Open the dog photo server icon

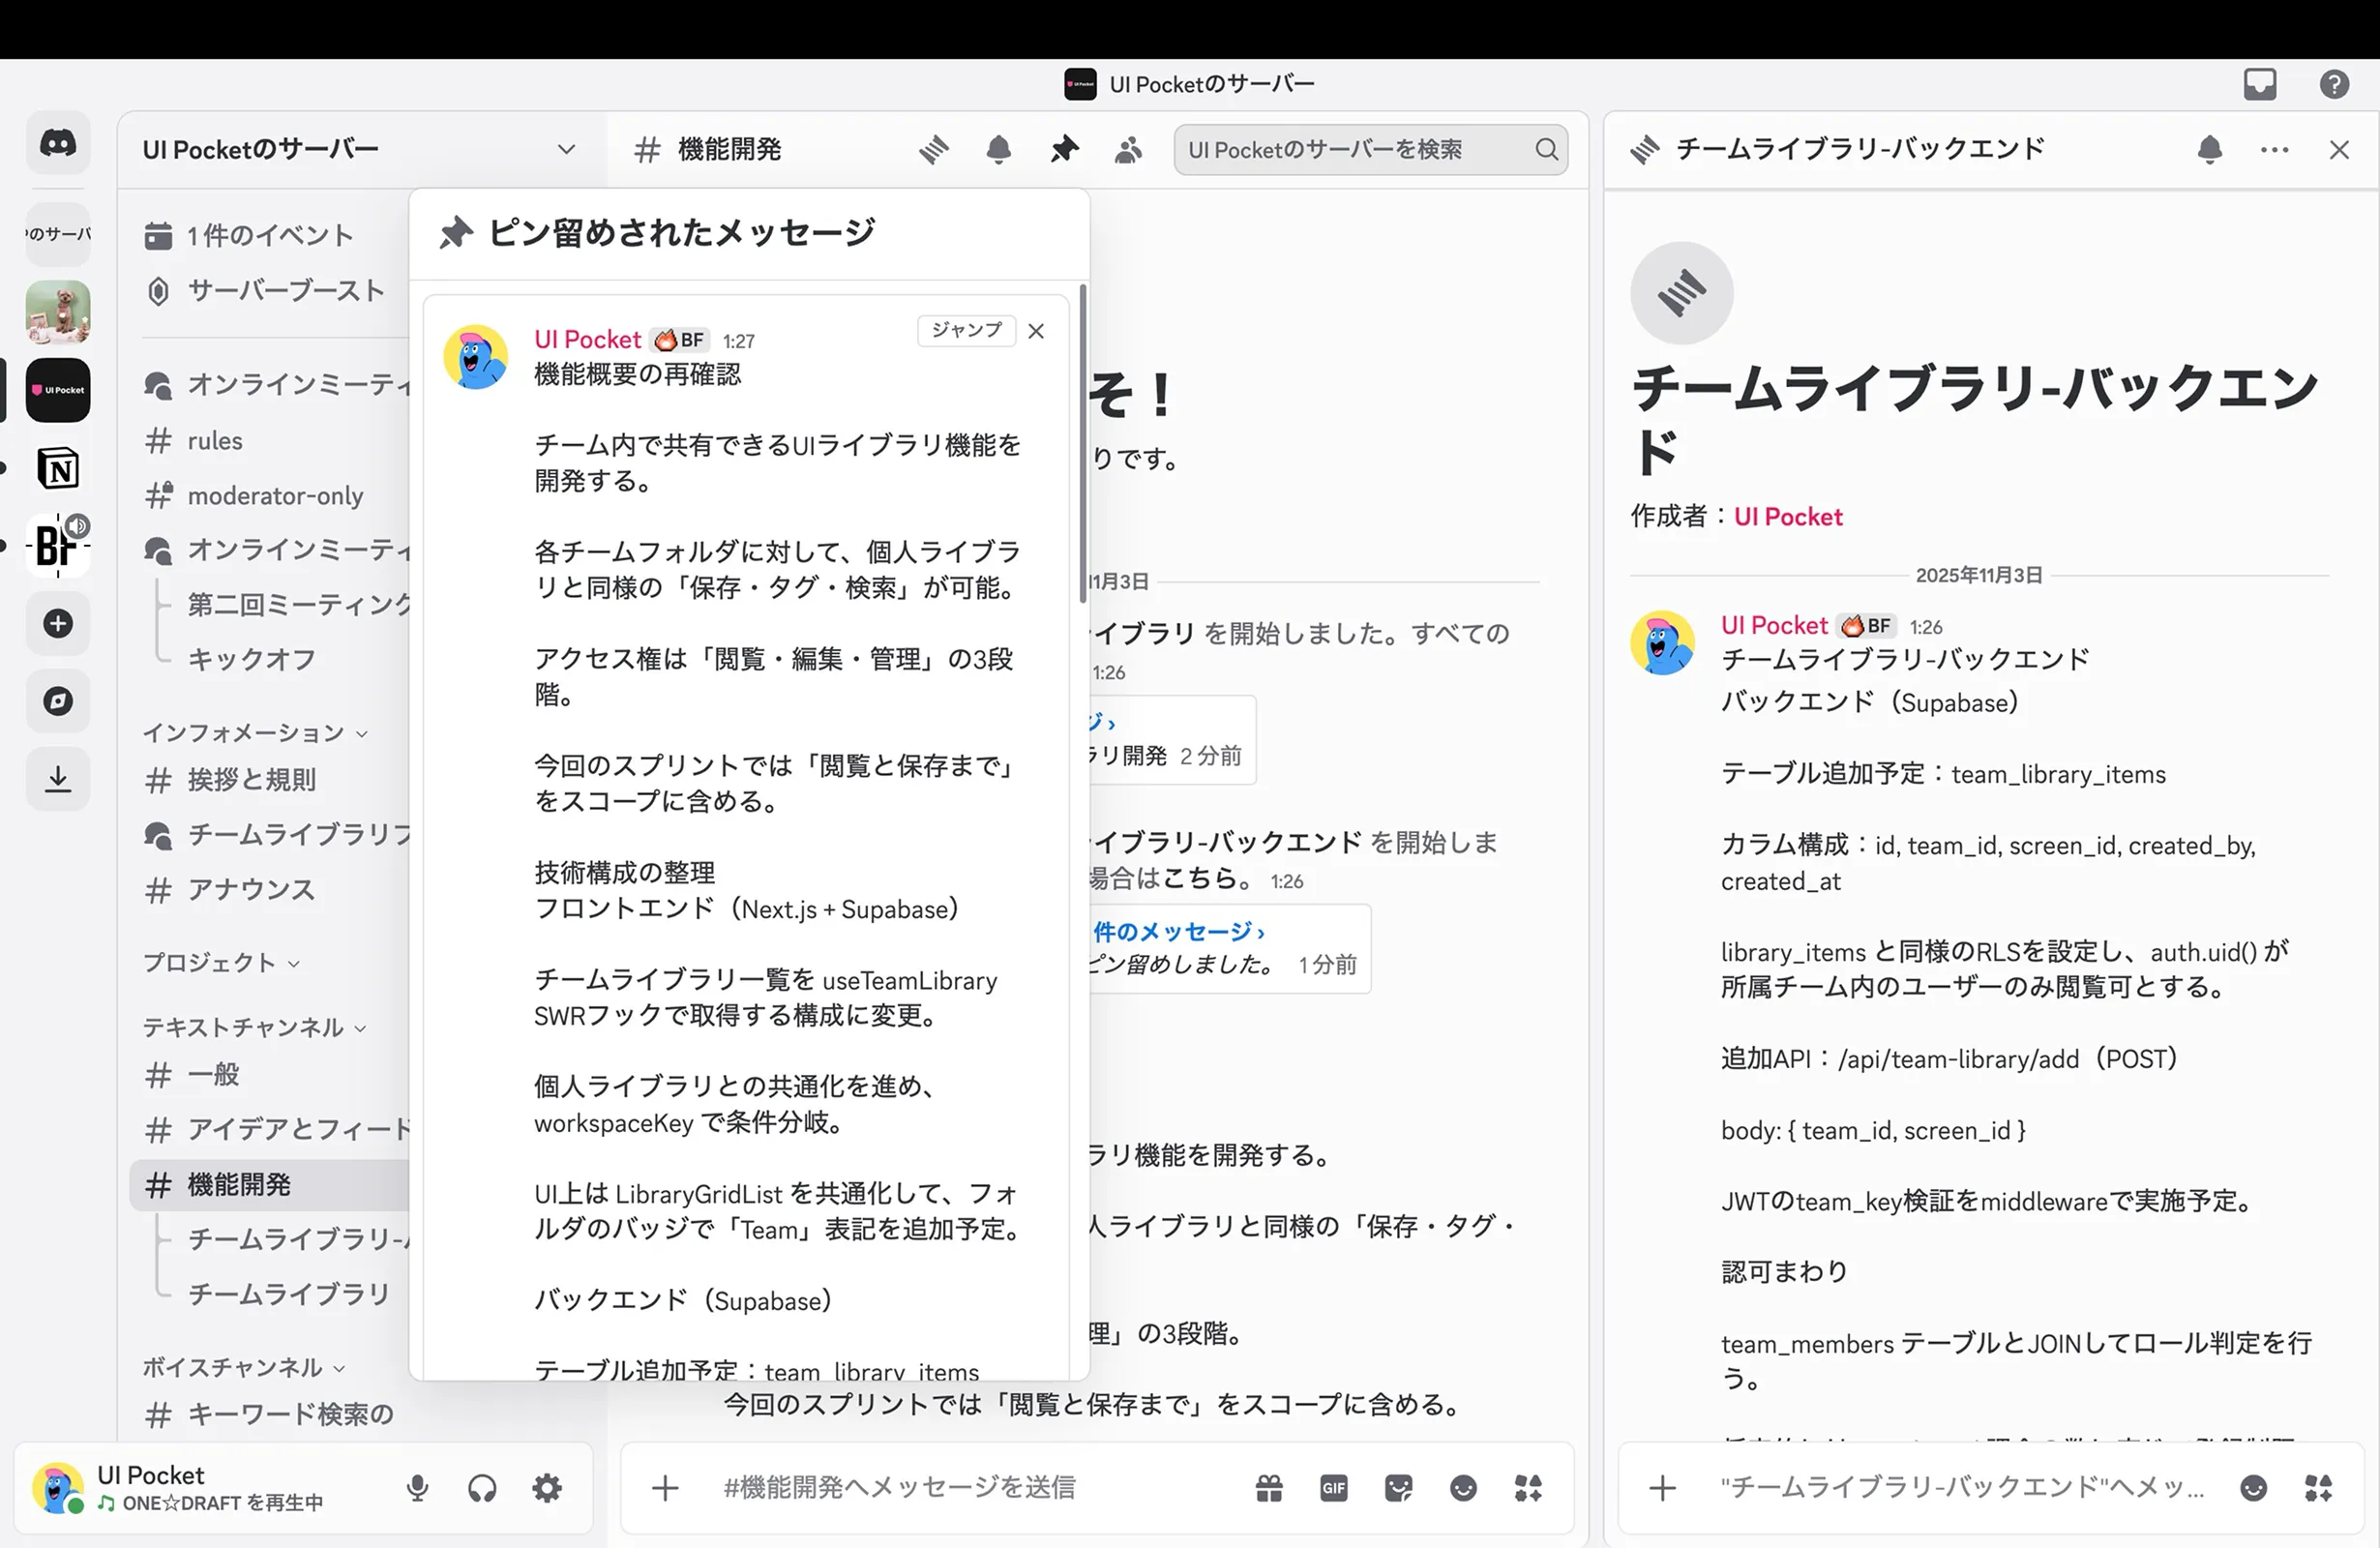(x=58, y=312)
